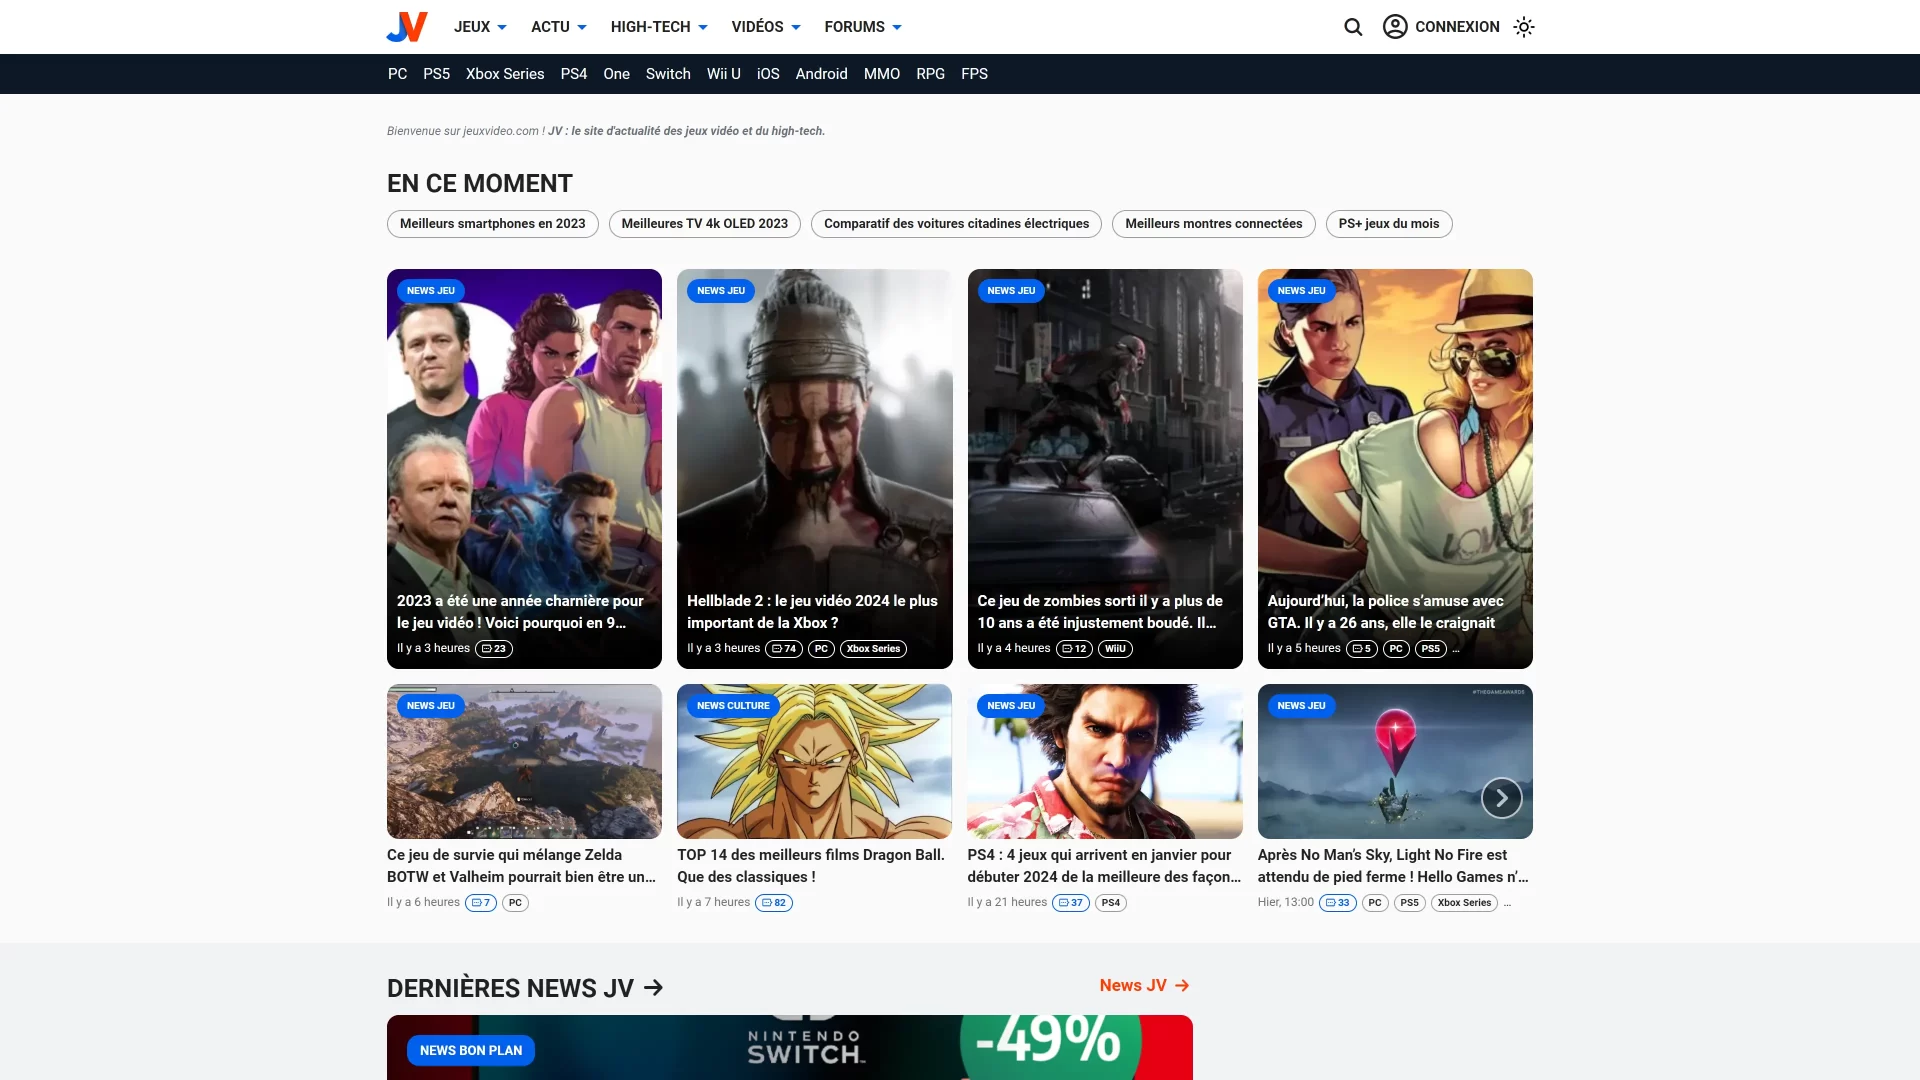Screen dimensions: 1920x1080
Task: Select Android in platform bar
Action: [821, 74]
